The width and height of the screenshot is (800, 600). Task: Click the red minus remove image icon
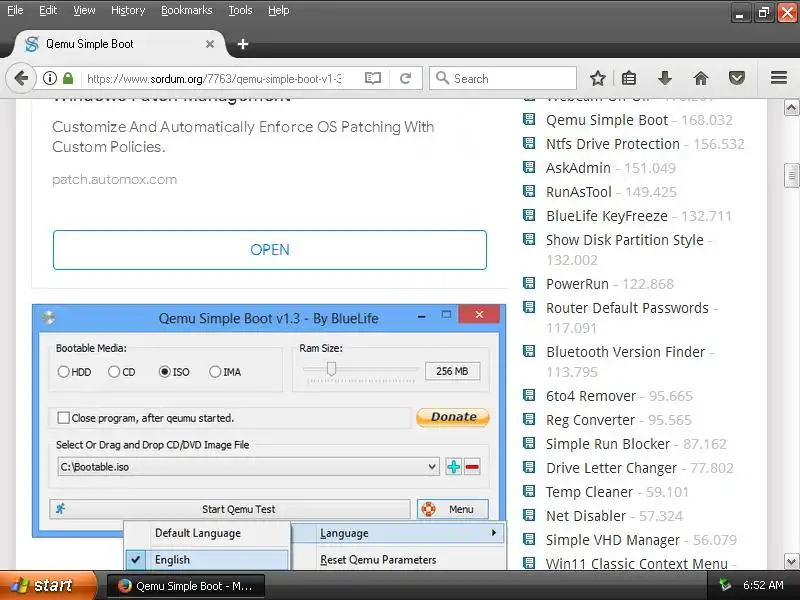point(472,467)
